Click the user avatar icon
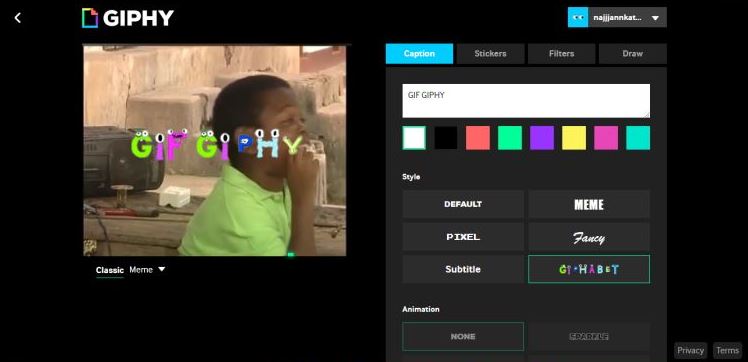 click(578, 18)
